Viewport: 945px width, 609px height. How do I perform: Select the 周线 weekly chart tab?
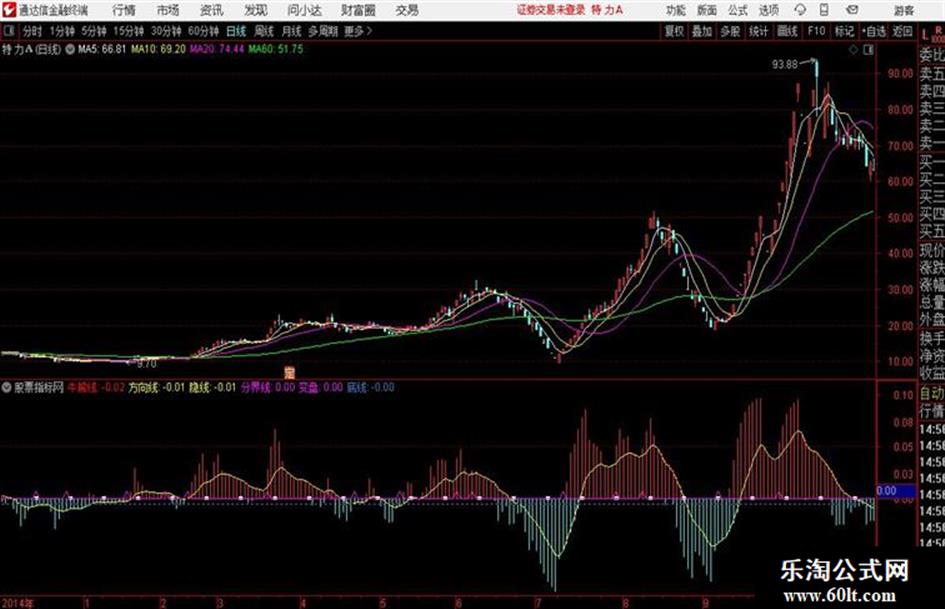tap(264, 31)
